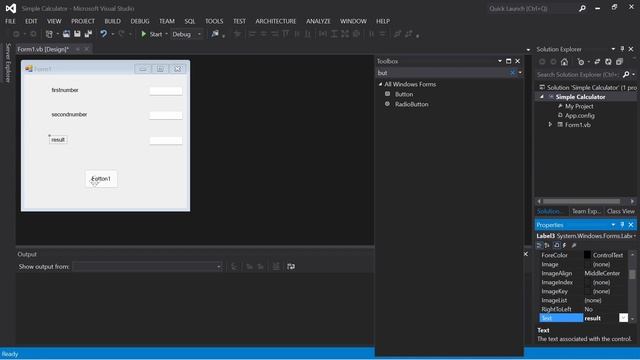
Task: Click the Find in Files toolbar icon
Action: click(x=215, y=34)
